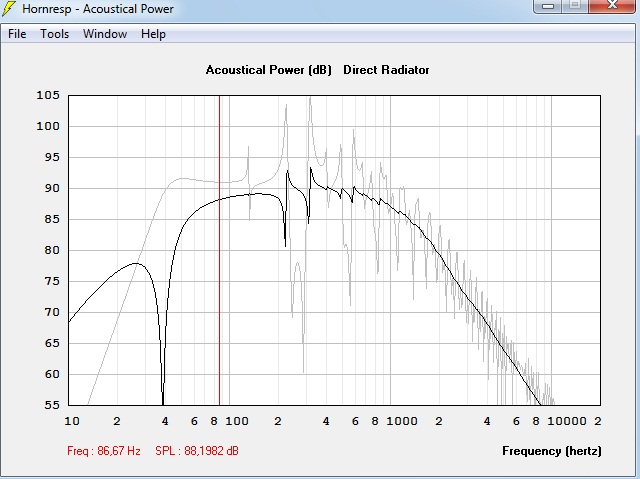This screenshot has height=479, width=640.
Task: Click the 55 value on the dB axis
Action: (x=52, y=405)
